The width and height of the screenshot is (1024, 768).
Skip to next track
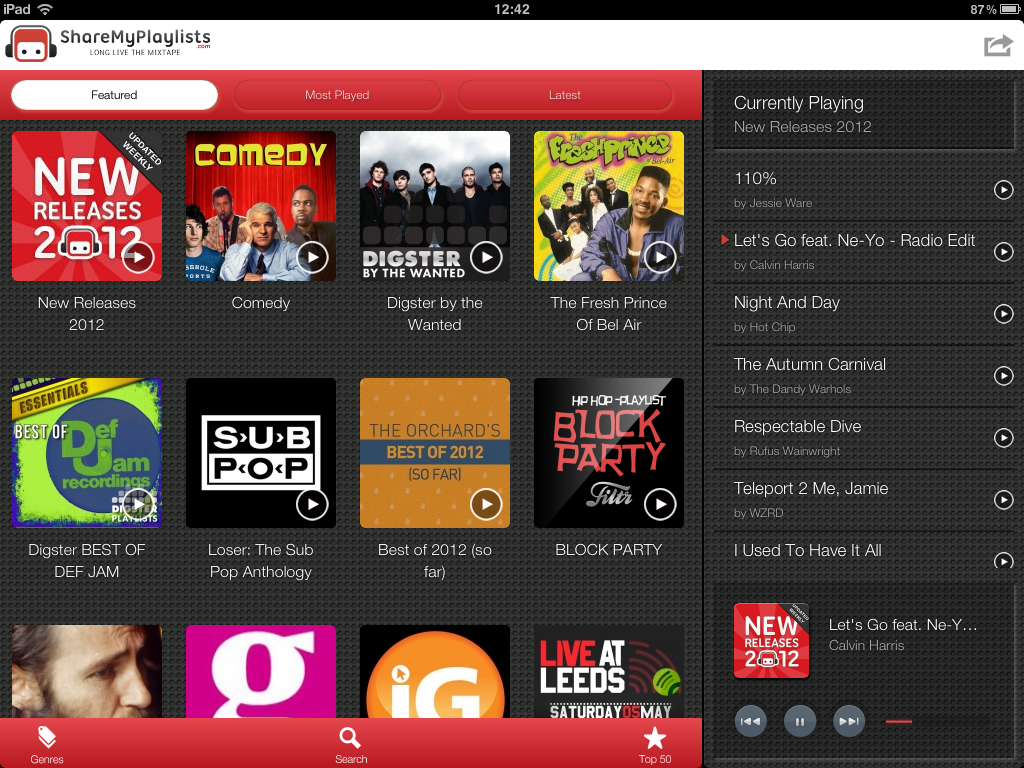[x=849, y=722]
